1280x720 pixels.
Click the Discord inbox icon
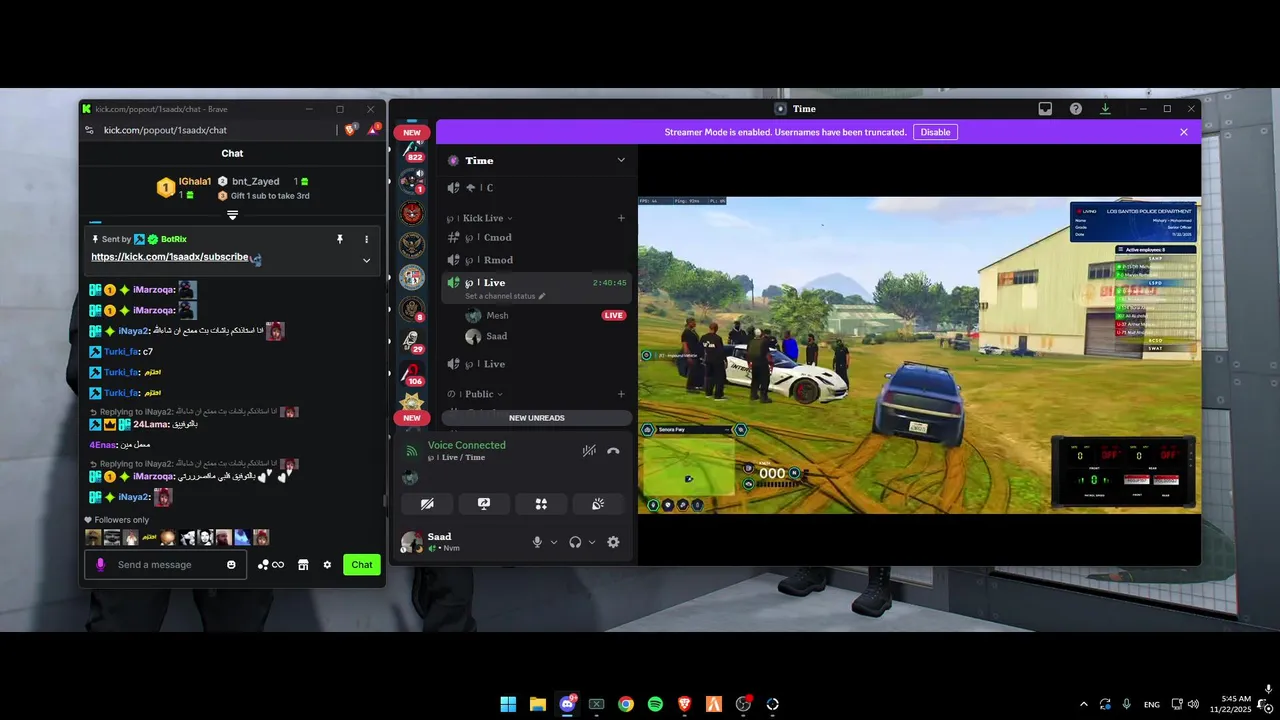point(1045,109)
